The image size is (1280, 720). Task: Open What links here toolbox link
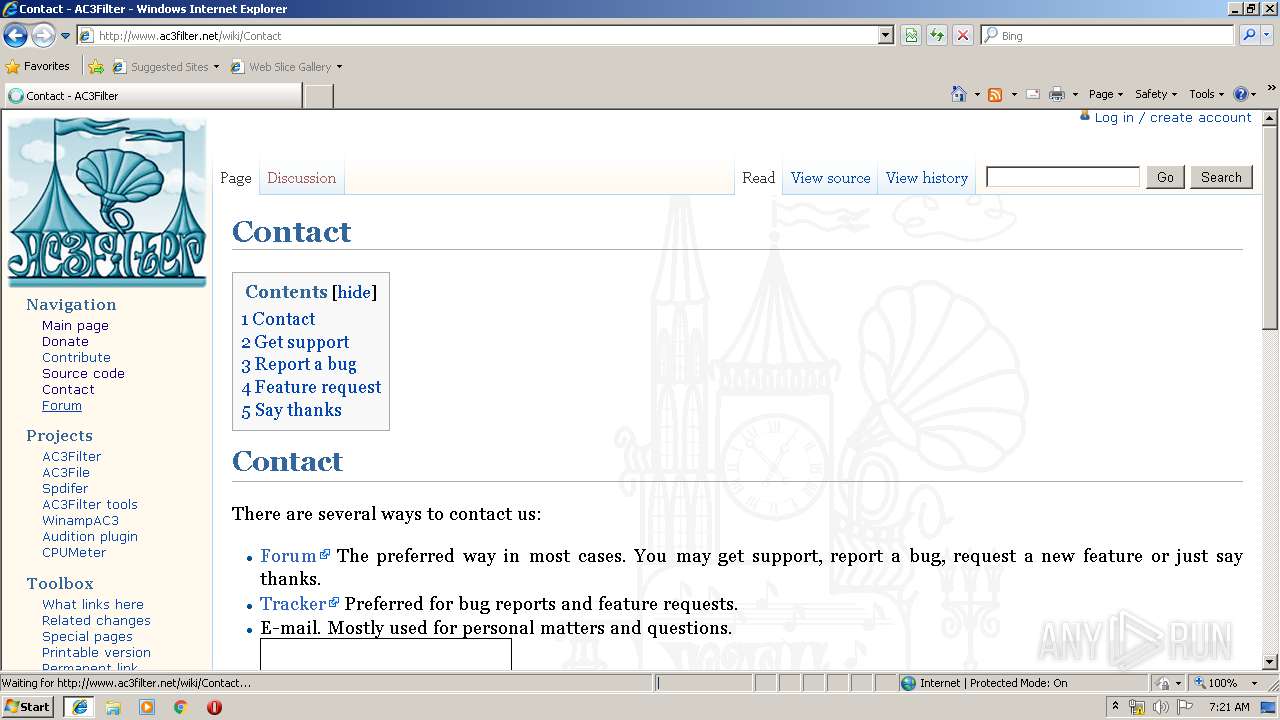point(93,604)
